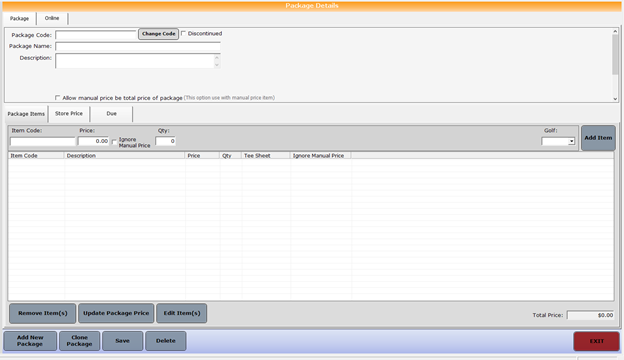Click the Add Item button
The image size is (624, 360).
[x=598, y=138]
